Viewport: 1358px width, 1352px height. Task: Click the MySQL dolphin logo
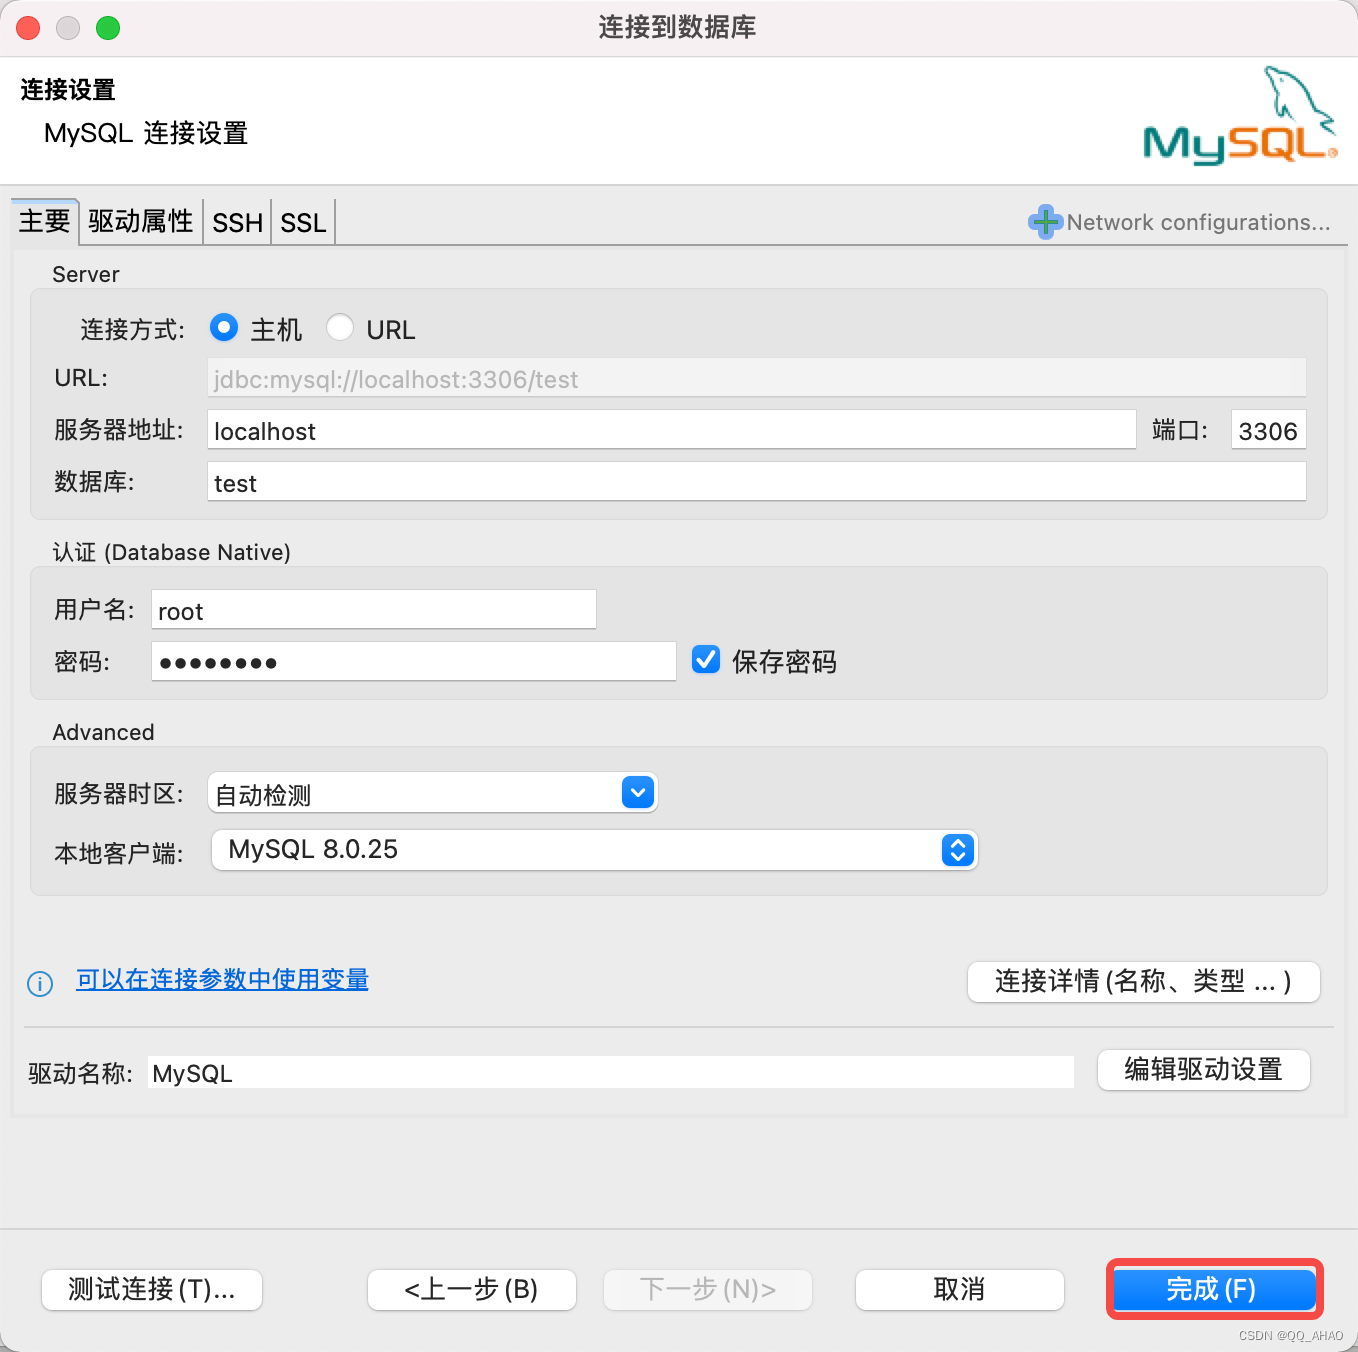tap(1240, 115)
